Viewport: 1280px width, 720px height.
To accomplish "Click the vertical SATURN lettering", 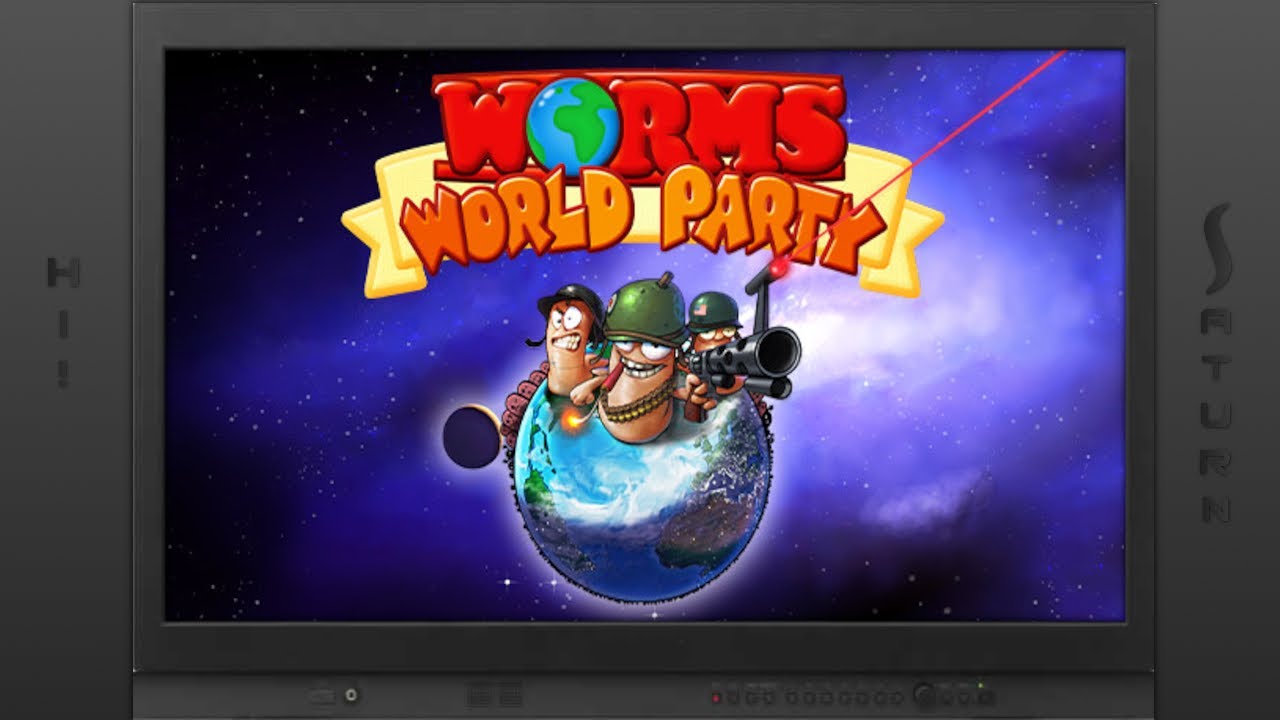I will 1217,365.
